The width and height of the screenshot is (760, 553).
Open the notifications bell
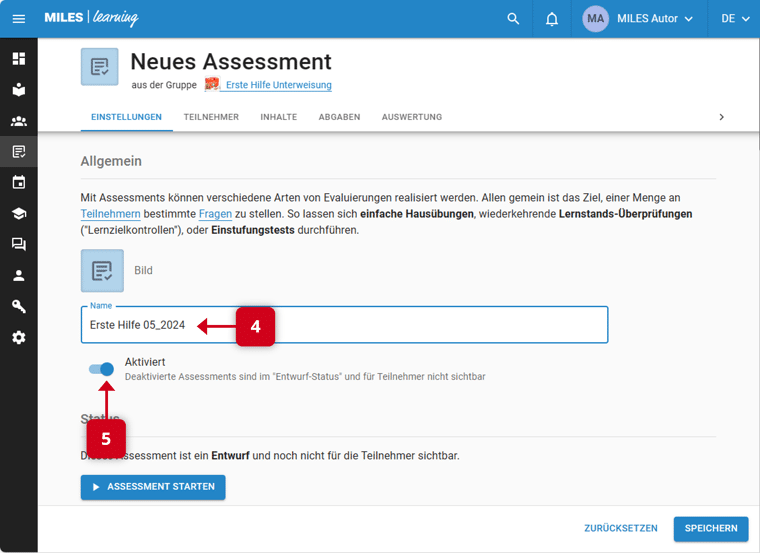pyautogui.click(x=552, y=19)
